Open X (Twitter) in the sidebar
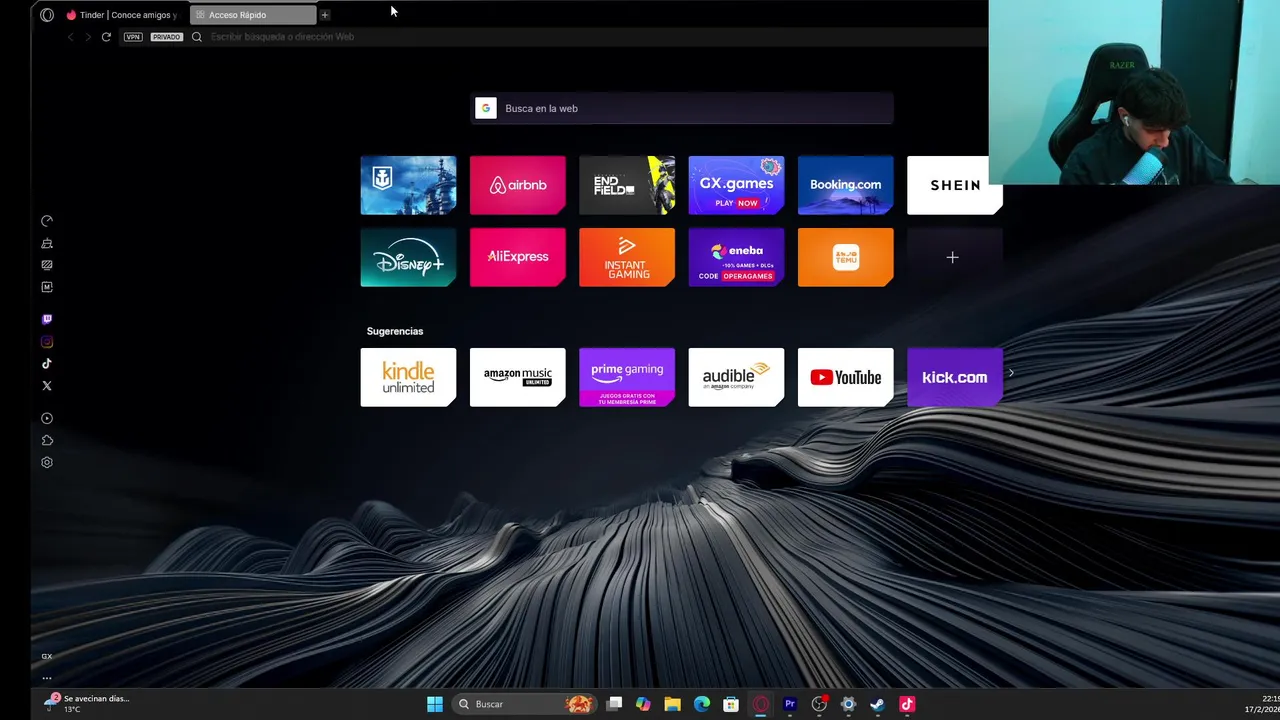 (x=47, y=386)
